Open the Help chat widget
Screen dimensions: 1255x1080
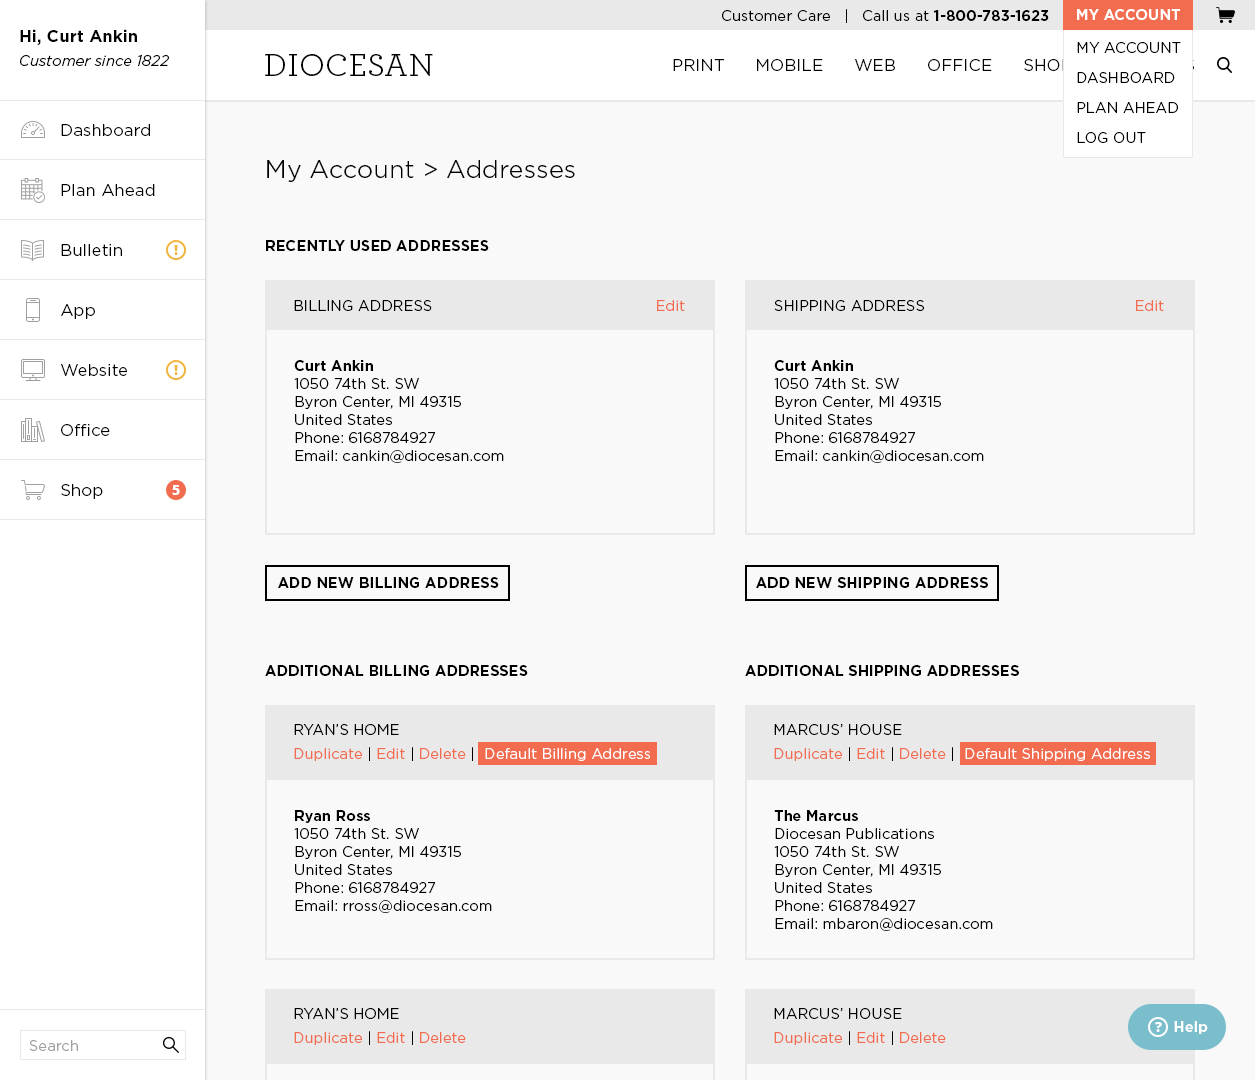(1176, 1027)
